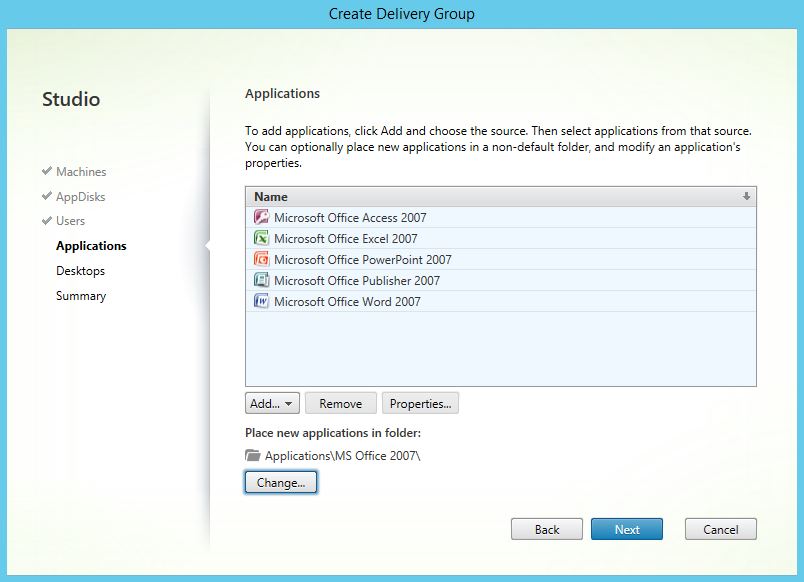Click the checkmark icon next to AppDisks

point(47,196)
